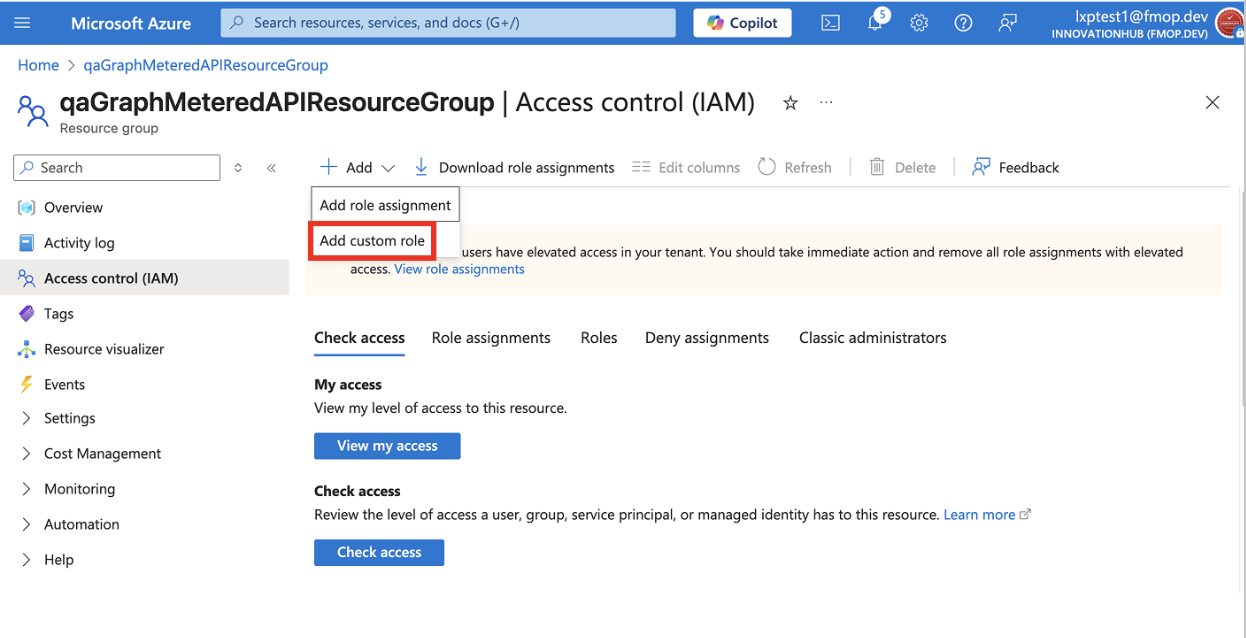
Task: Open the help question mark icon
Action: coord(963,23)
